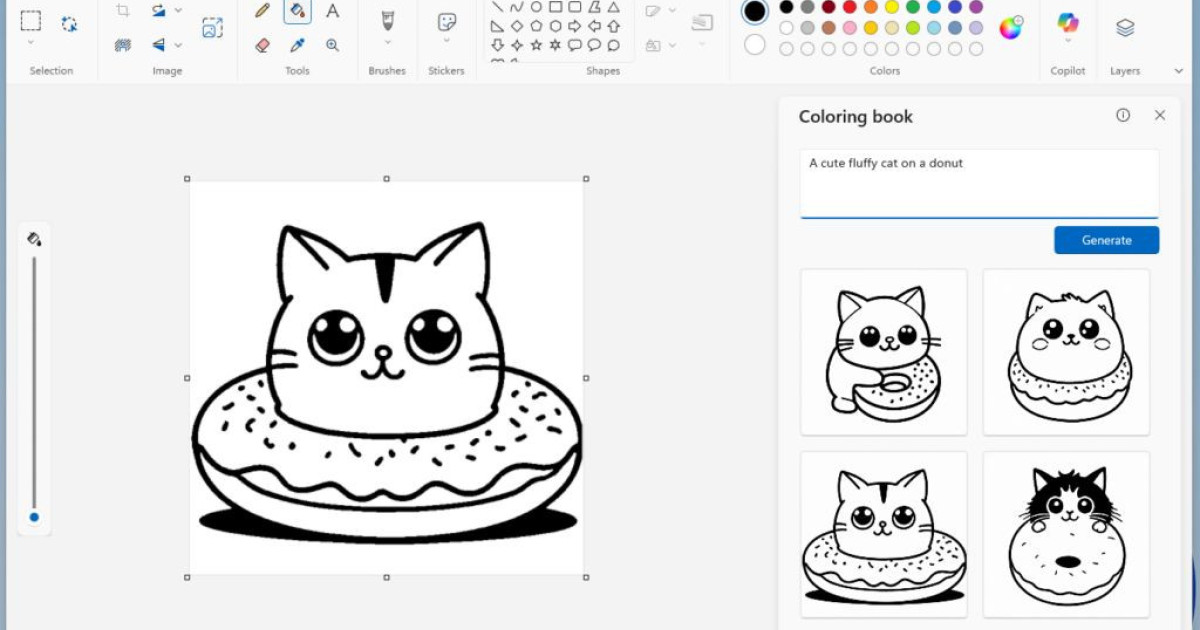Select the rectangular Selection tool
The width and height of the screenshot is (1200, 630).
(x=31, y=21)
